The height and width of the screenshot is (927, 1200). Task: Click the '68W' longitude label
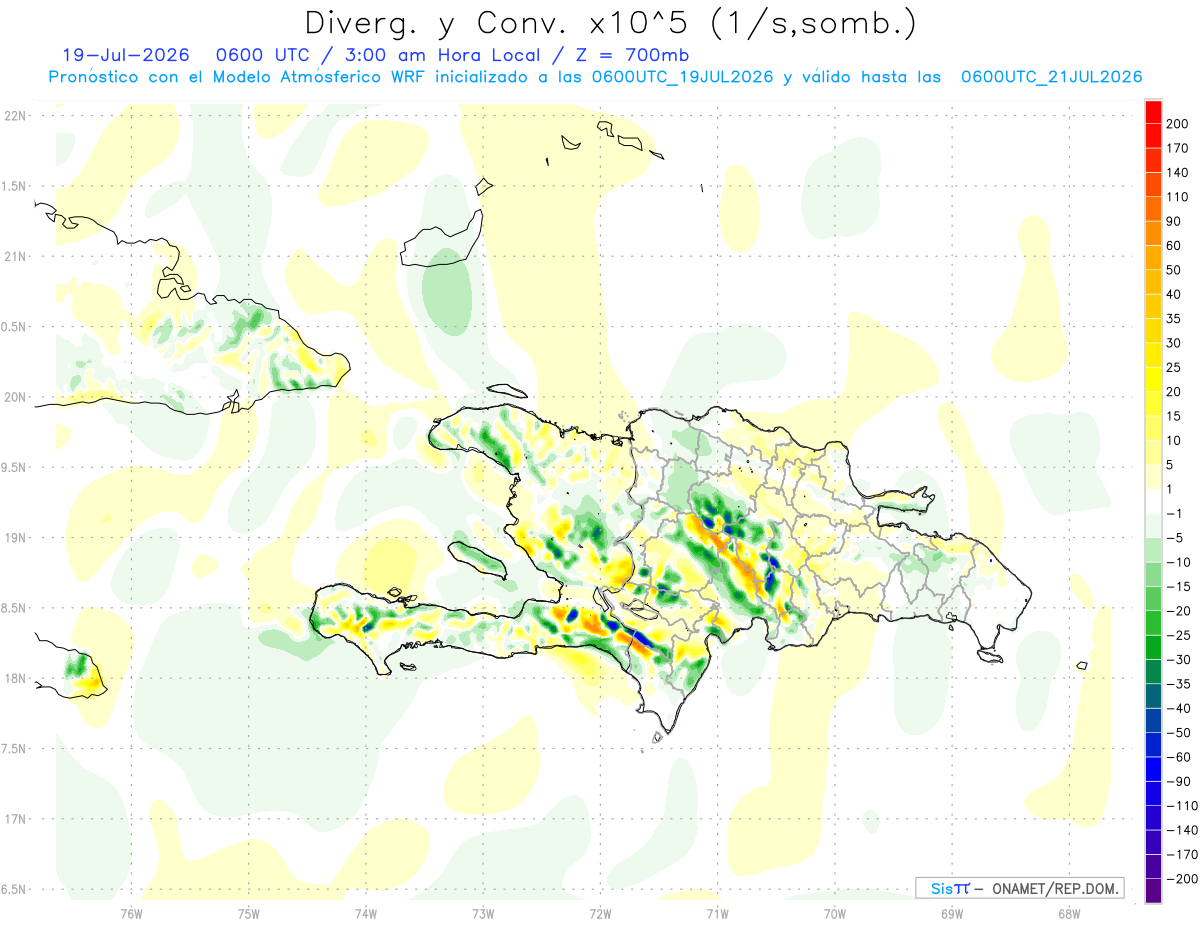pos(1068,913)
